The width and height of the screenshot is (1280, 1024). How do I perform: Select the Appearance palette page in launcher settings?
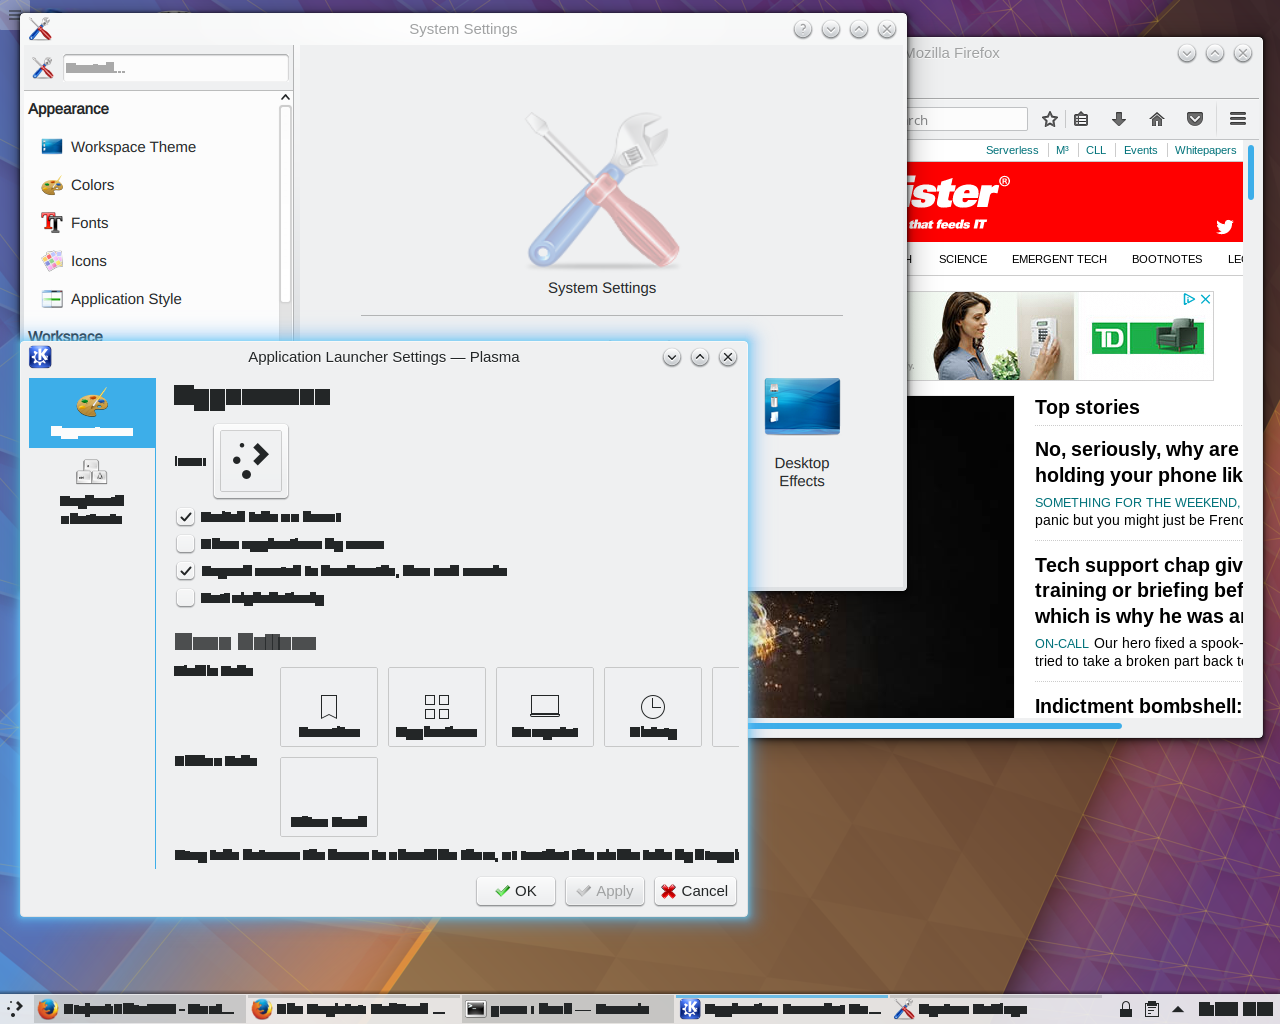pyautogui.click(x=92, y=412)
